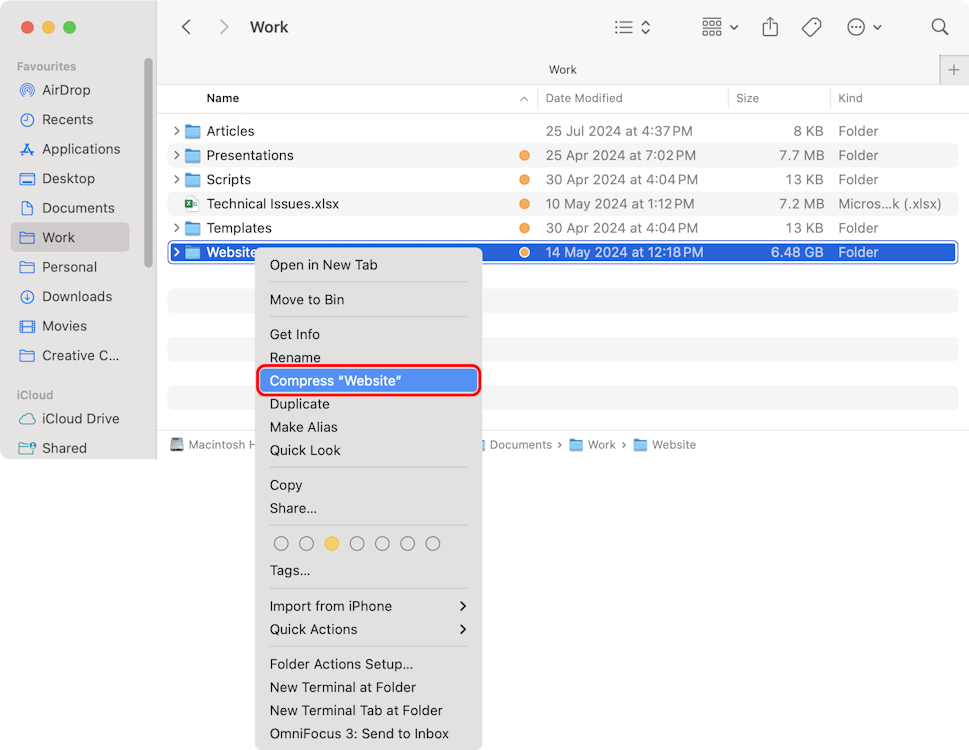Choose Quick Look
969x750 pixels.
[368, 450]
